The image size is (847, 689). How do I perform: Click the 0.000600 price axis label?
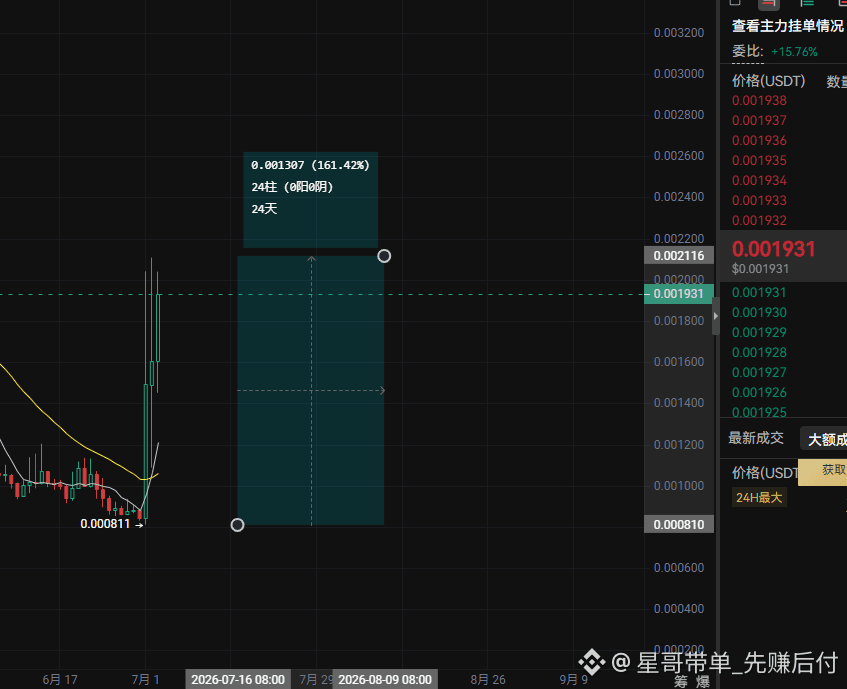678,568
